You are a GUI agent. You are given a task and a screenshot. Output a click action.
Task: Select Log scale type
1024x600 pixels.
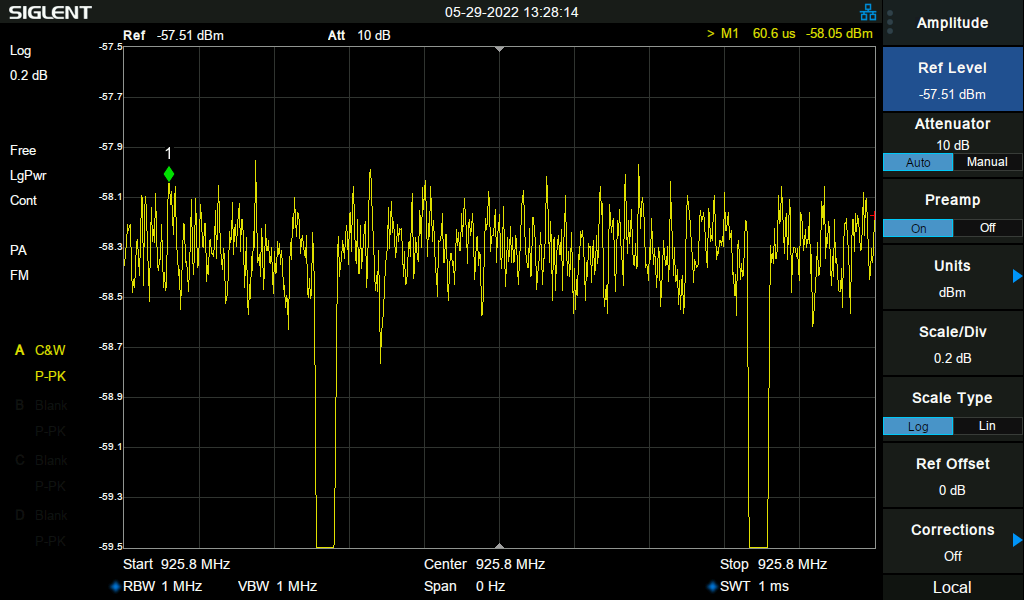point(918,426)
